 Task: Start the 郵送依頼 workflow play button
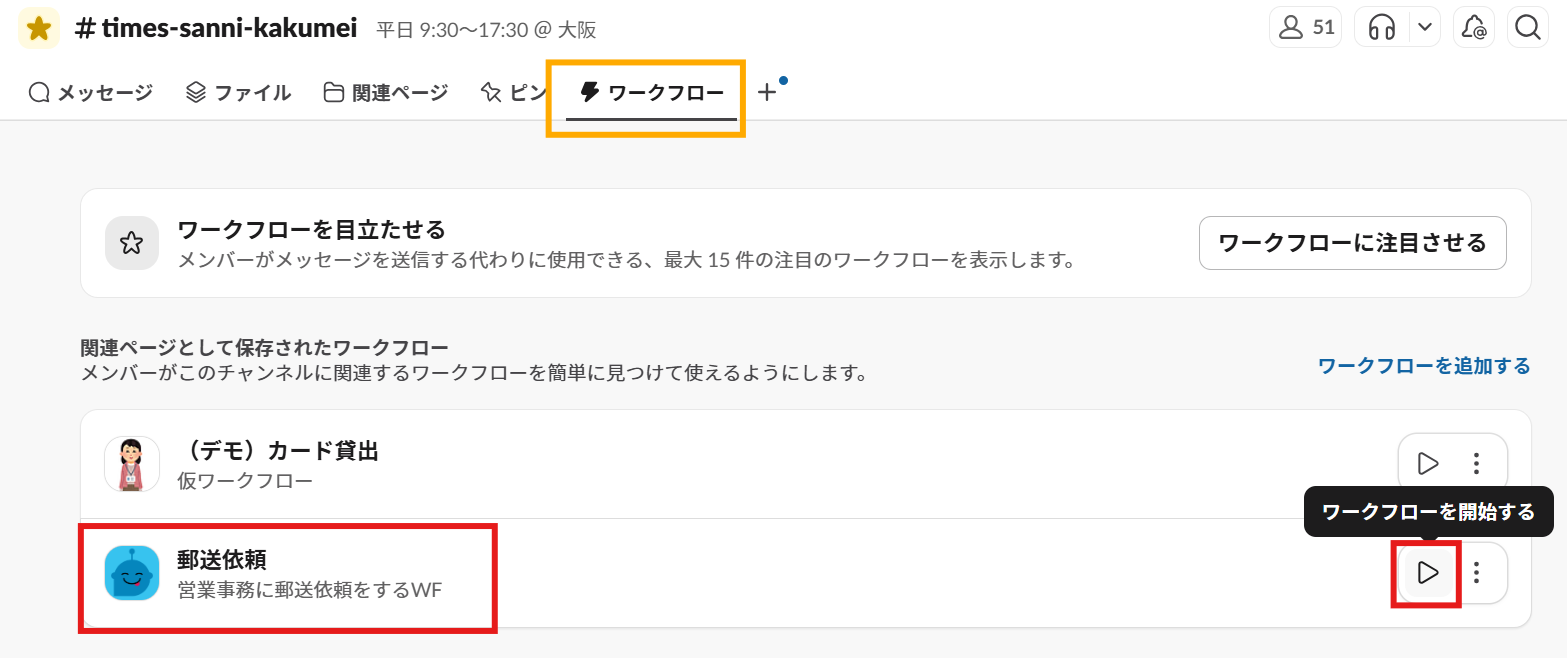1428,573
